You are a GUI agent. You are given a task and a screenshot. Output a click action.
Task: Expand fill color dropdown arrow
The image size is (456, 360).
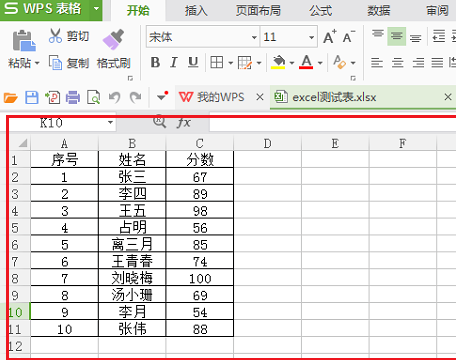[x=292, y=63]
